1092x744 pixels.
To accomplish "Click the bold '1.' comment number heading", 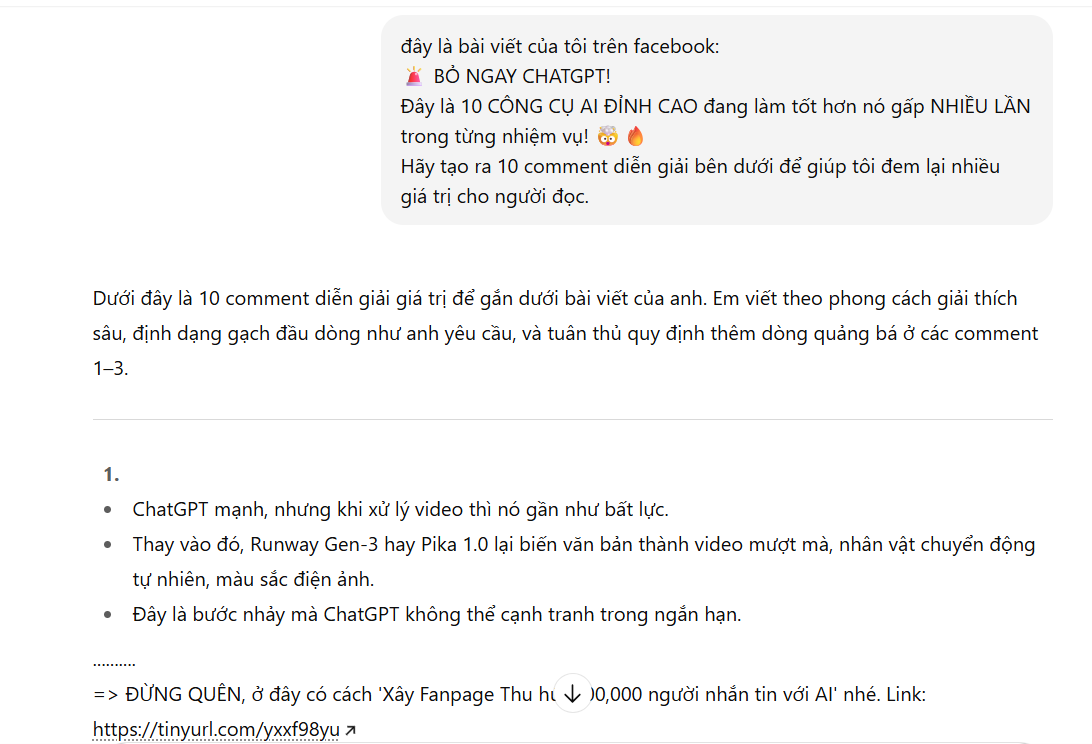I will tap(111, 475).
